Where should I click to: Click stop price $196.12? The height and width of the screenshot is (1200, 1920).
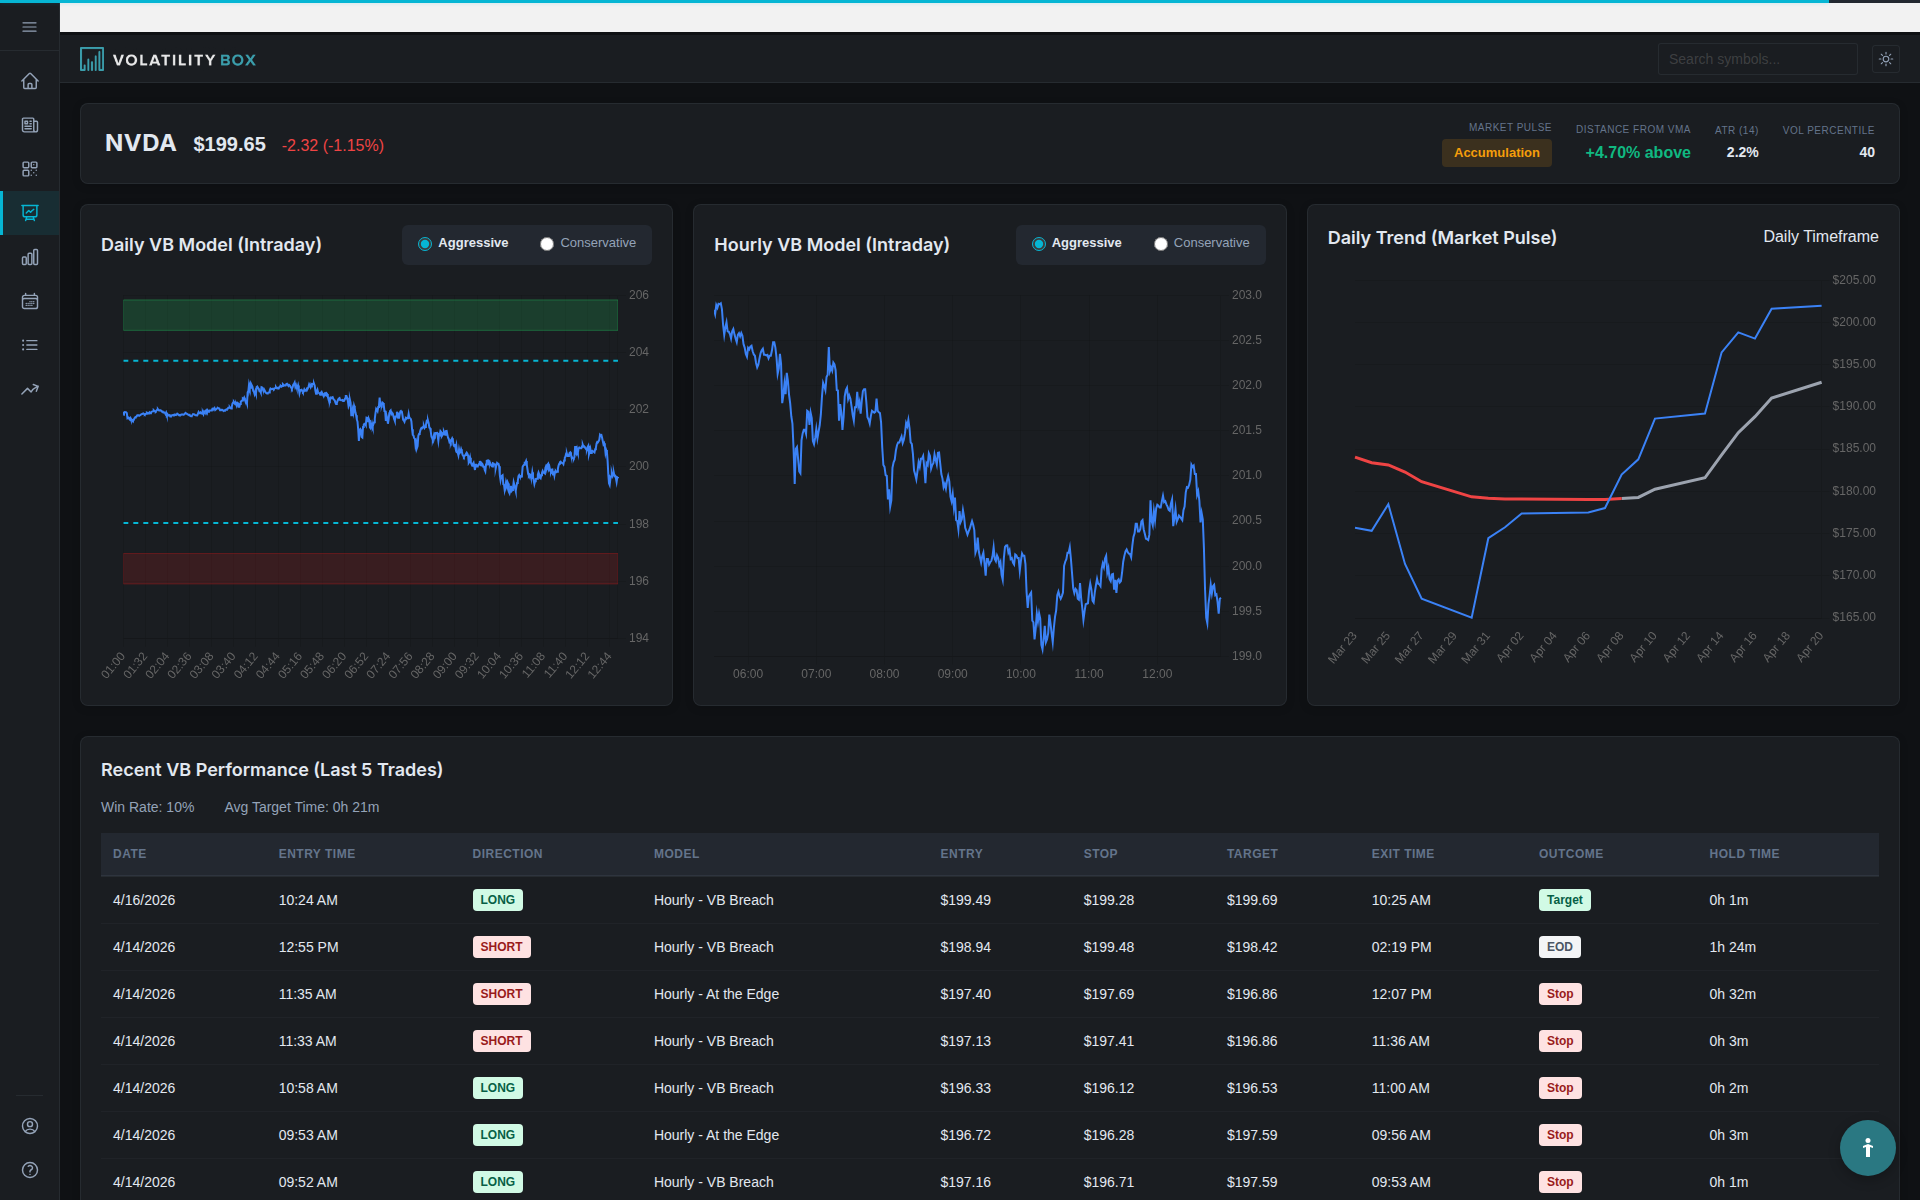click(x=1109, y=1088)
